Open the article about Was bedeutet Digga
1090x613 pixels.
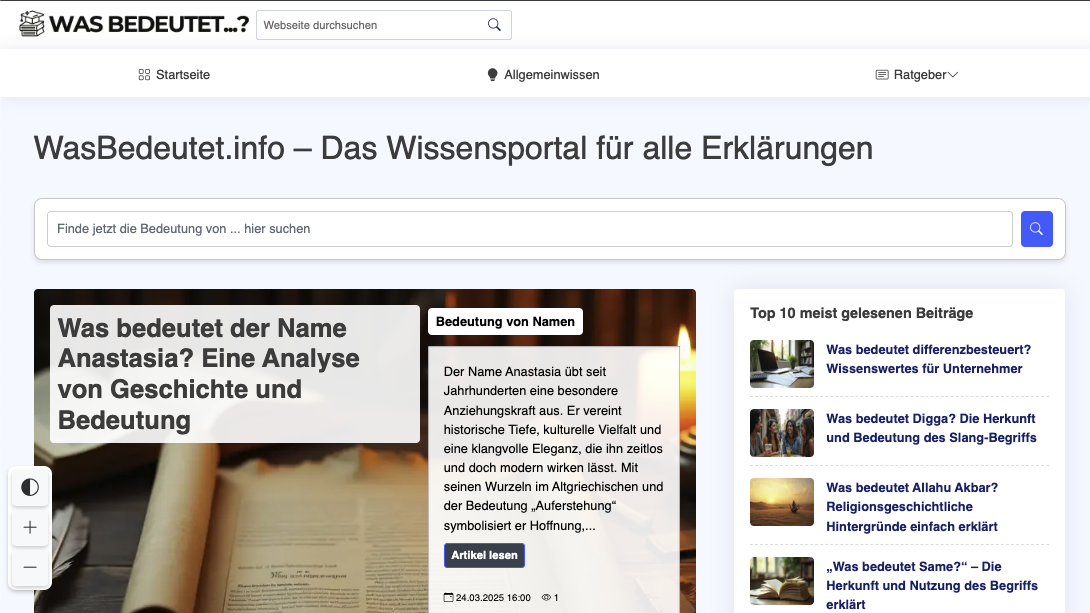pyautogui.click(x=929, y=427)
